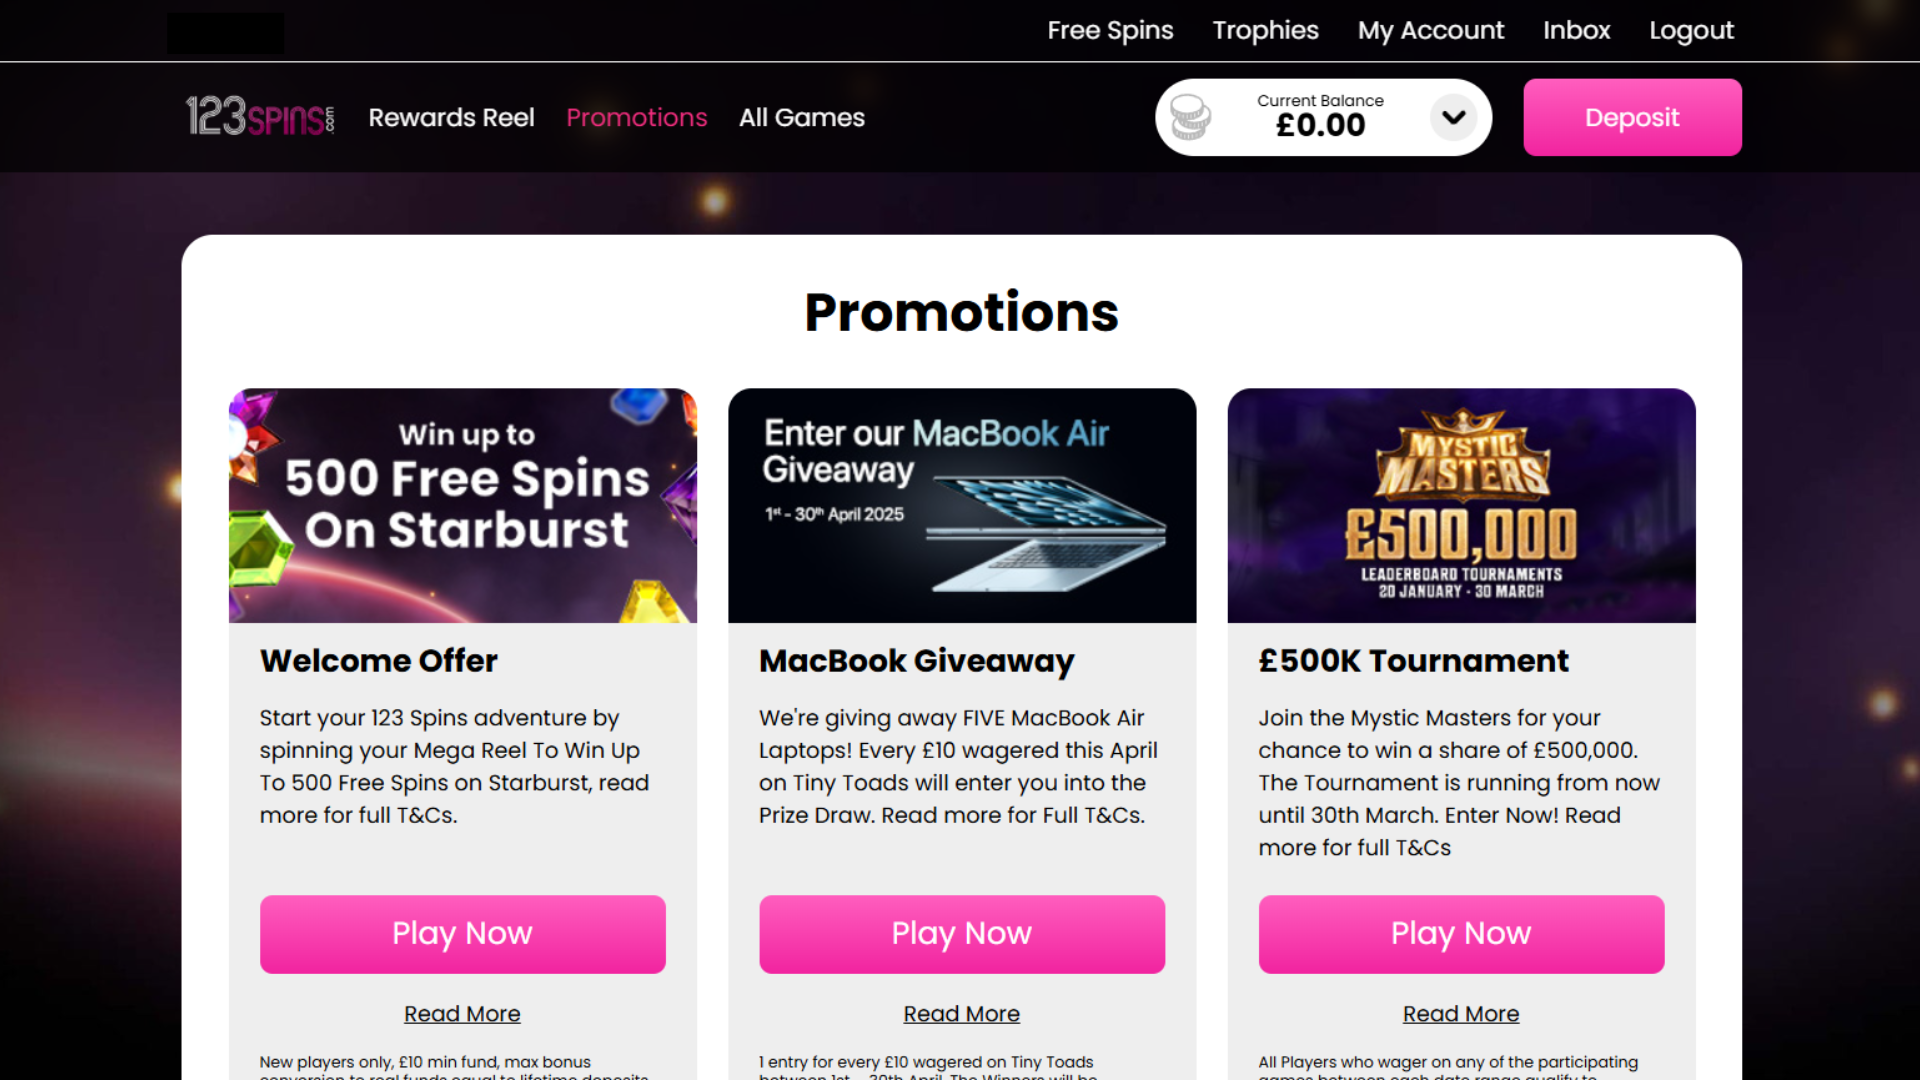Image resolution: width=1920 pixels, height=1080 pixels.
Task: Browse All Games in navigation
Action: [801, 117]
